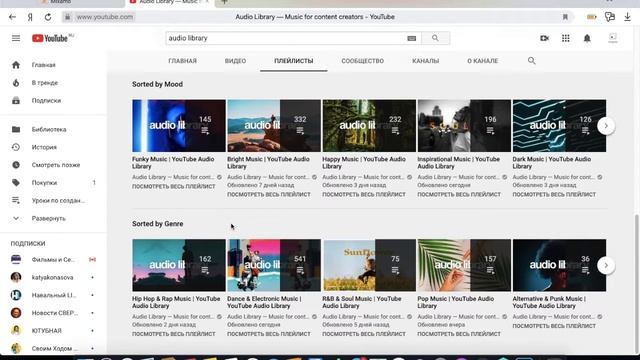This screenshot has width=640, height=360.
Task: Open Alternative & Punk playlist thumbnail
Action: (x=559, y=265)
